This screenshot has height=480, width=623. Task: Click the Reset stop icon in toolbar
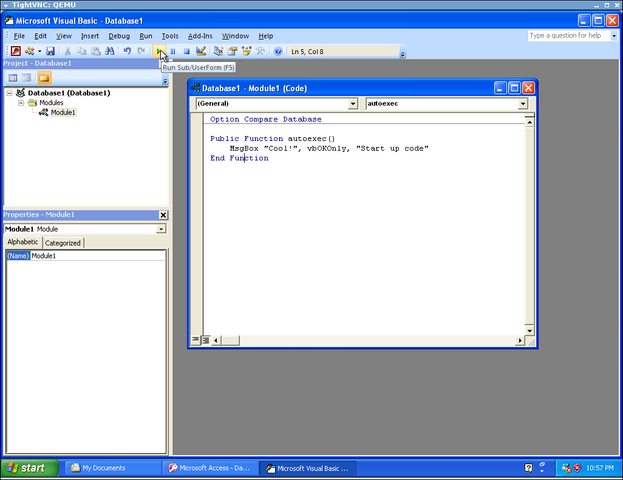click(x=187, y=51)
